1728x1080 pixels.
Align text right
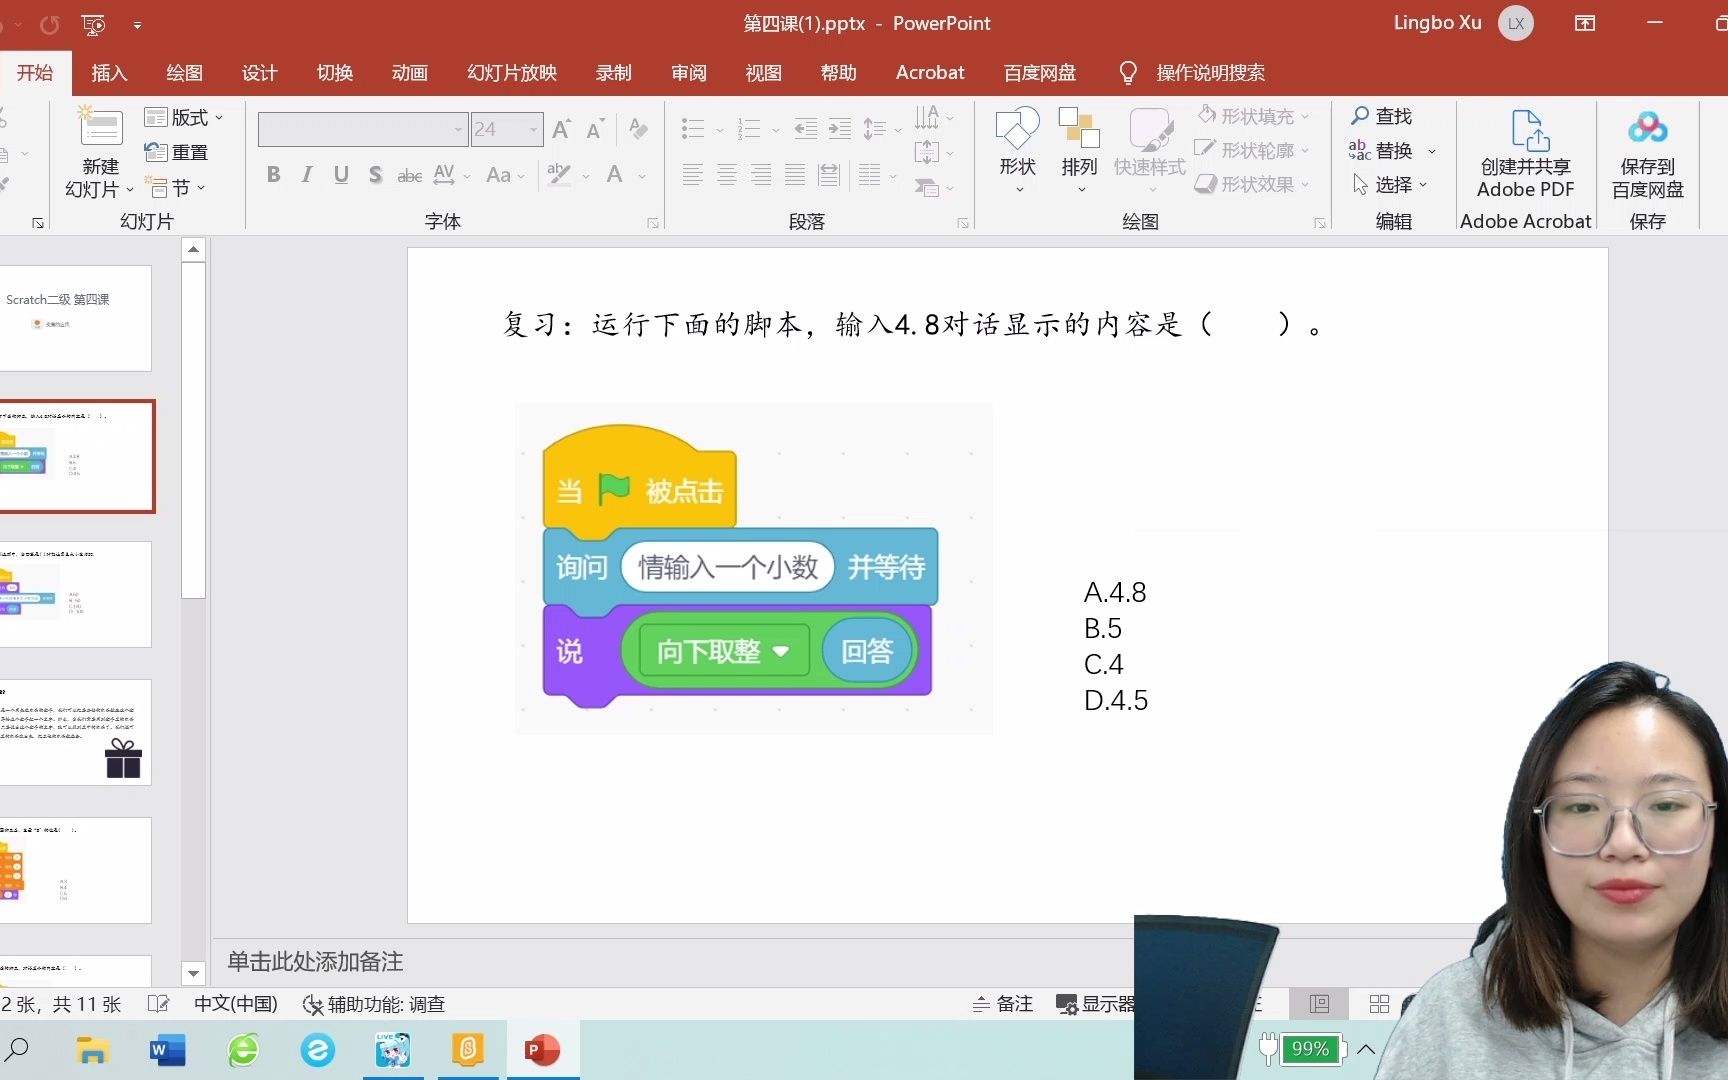click(761, 175)
